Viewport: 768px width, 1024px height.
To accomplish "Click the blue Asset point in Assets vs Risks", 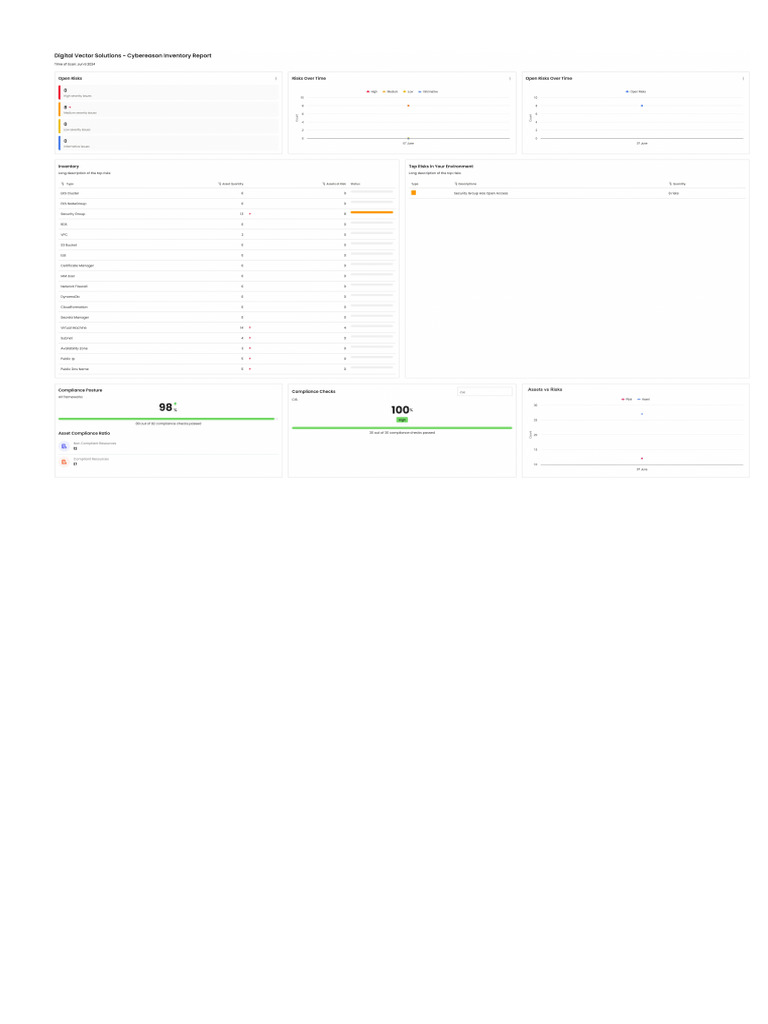I will (642, 414).
